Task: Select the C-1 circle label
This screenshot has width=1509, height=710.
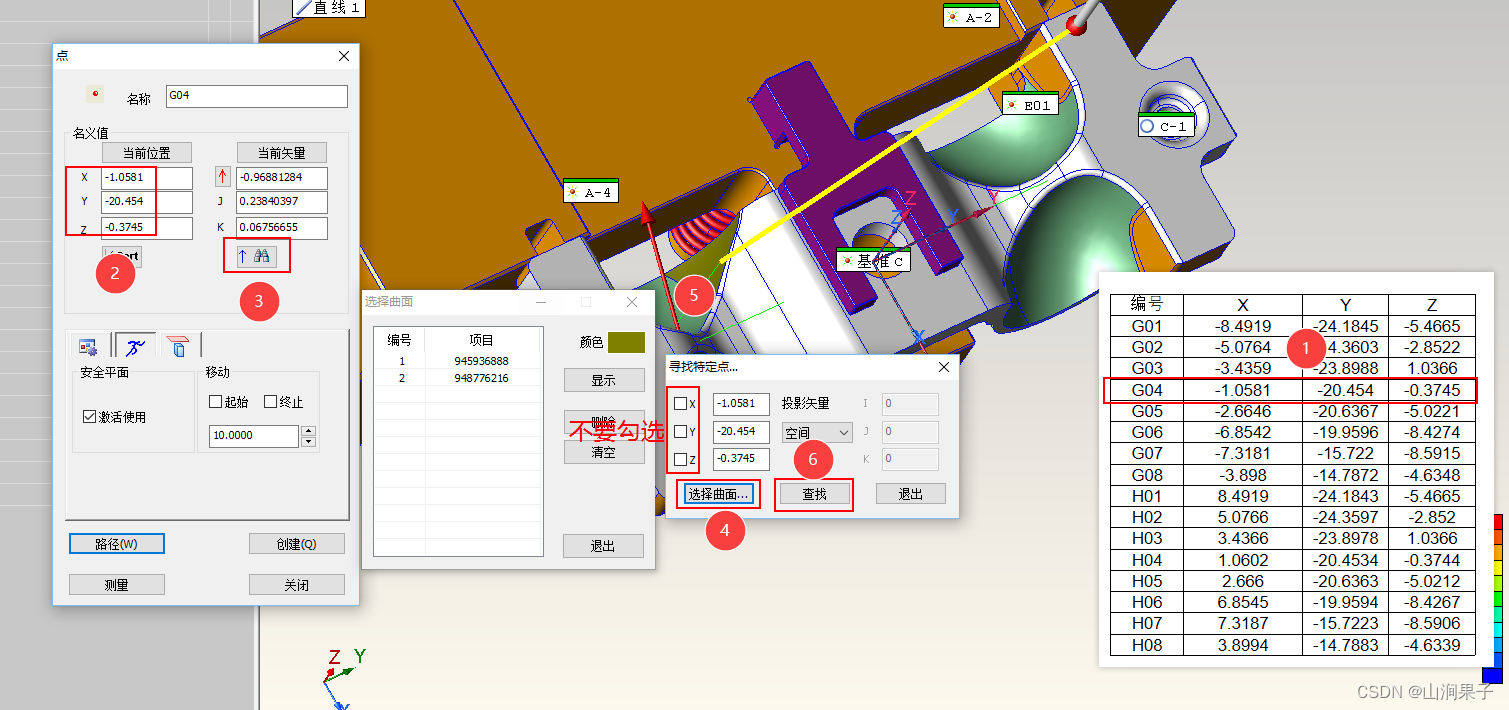Action: tap(1166, 127)
